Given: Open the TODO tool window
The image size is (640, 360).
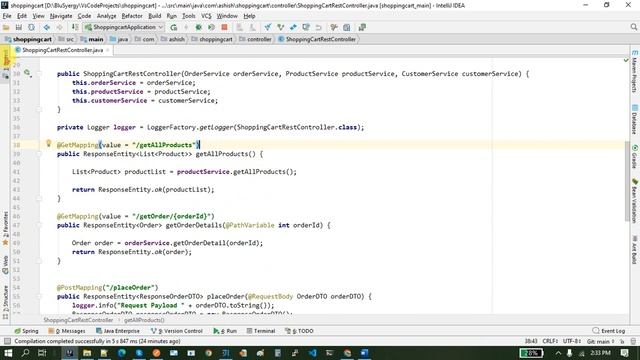Looking at the screenshot, I should pos(299,331).
